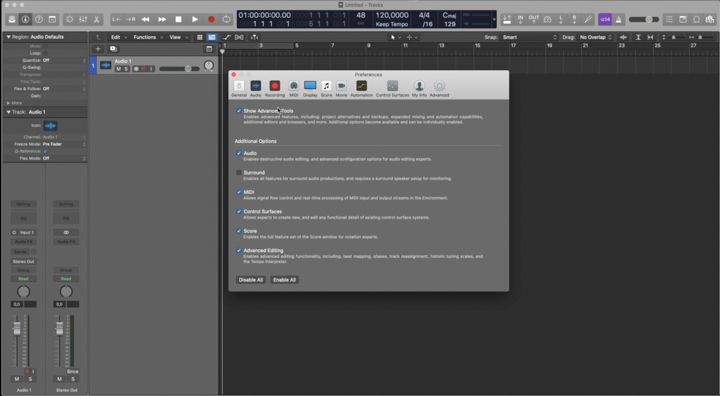Open My Info preferences icon
Image resolution: width=720 pixels, height=396 pixels.
[419, 89]
